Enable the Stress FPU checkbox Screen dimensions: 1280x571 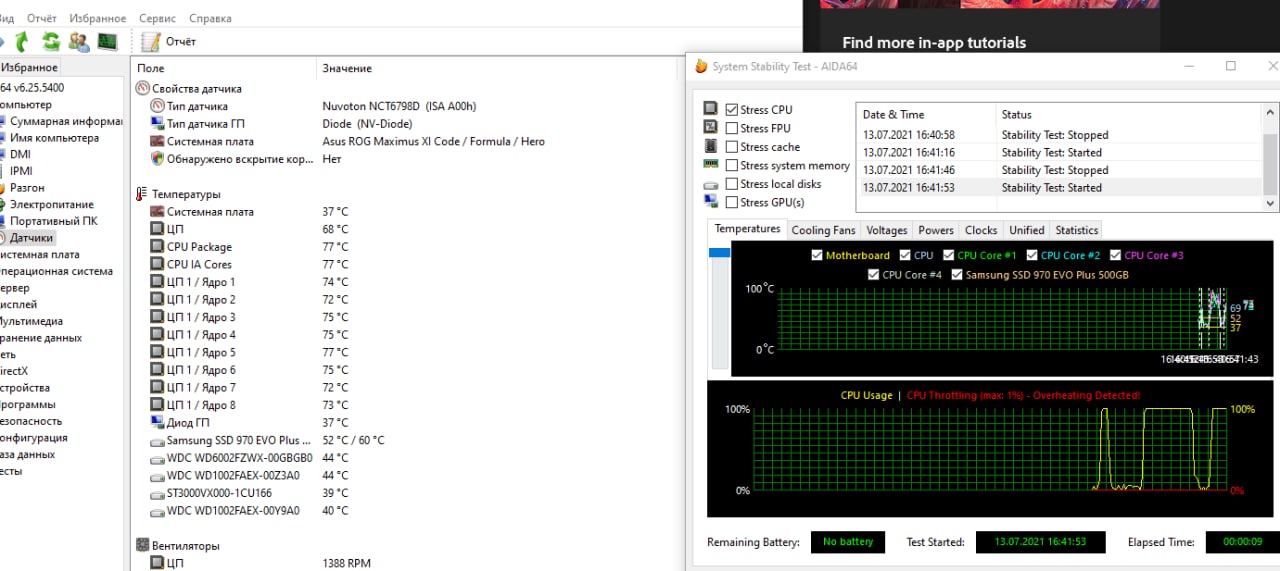(x=732, y=128)
